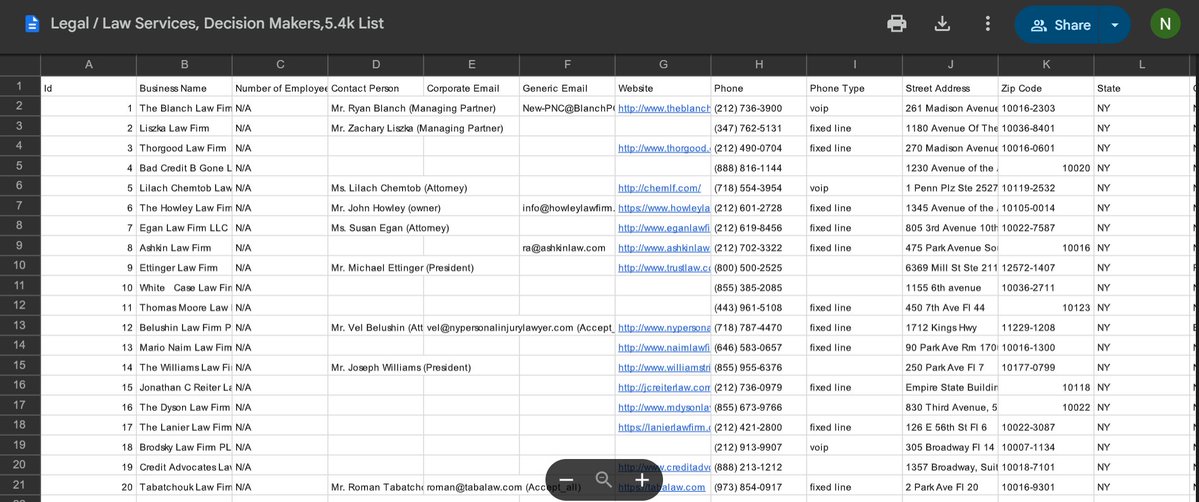Open the http://chemlf.com/ link
Screen dimensions: 1199x502
pyautogui.click(x=659, y=188)
